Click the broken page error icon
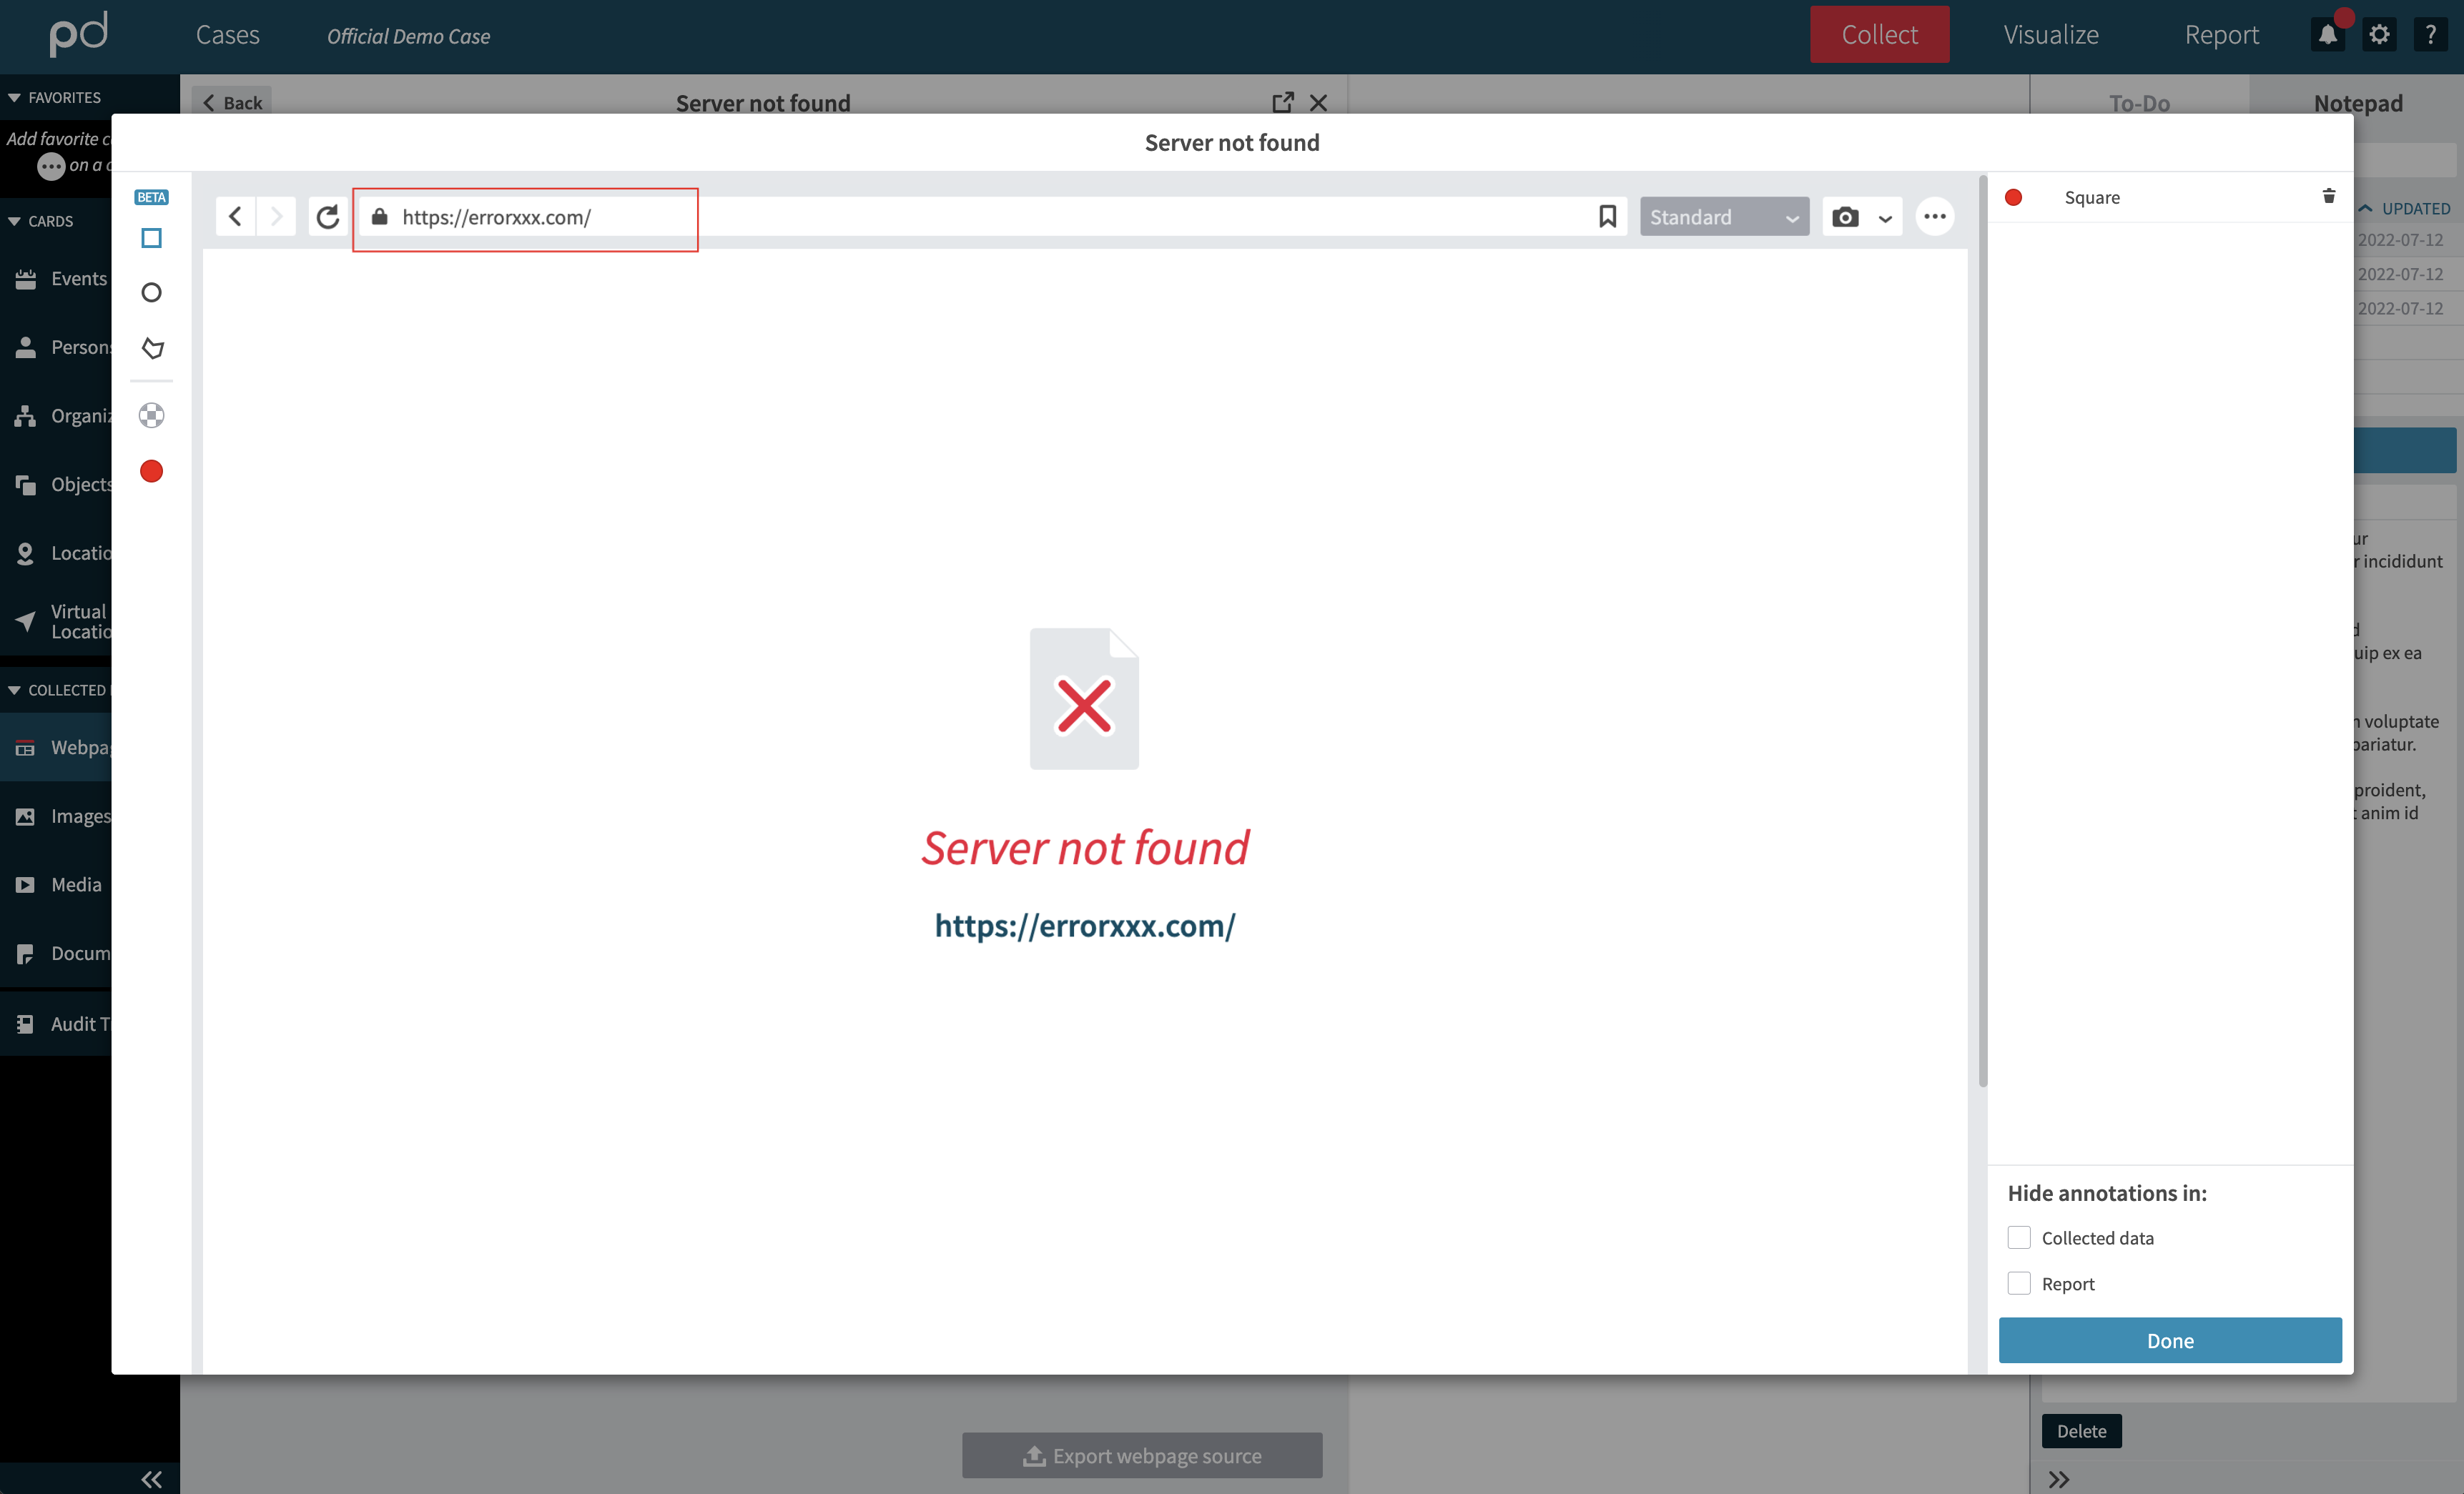Image resolution: width=2464 pixels, height=1494 pixels. click(x=1085, y=698)
